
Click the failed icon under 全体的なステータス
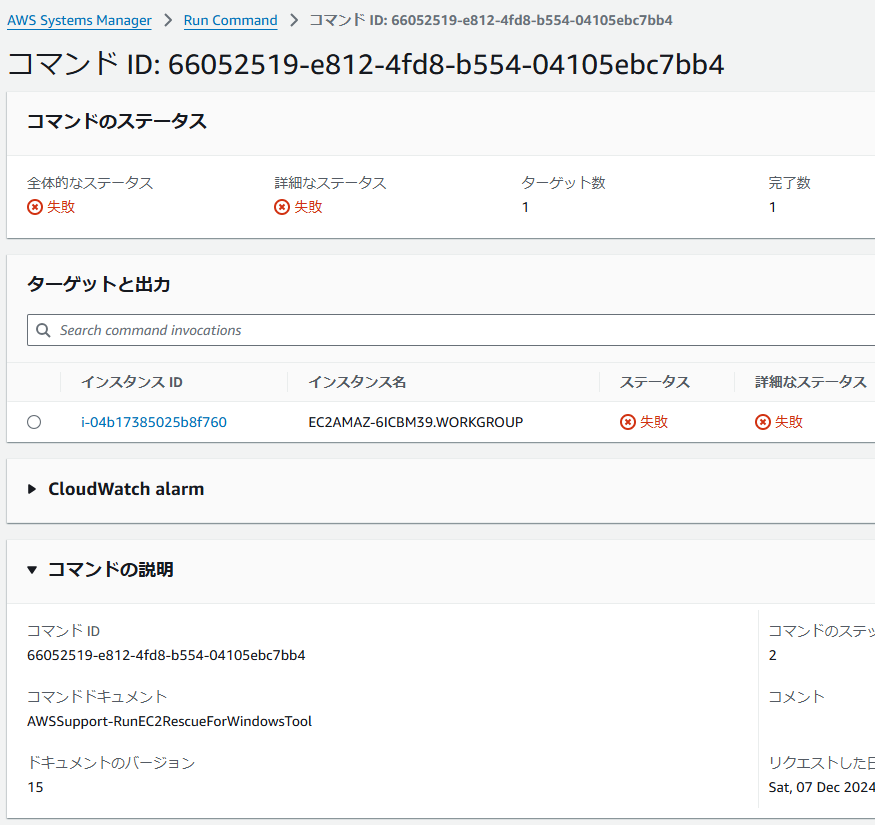pos(35,207)
